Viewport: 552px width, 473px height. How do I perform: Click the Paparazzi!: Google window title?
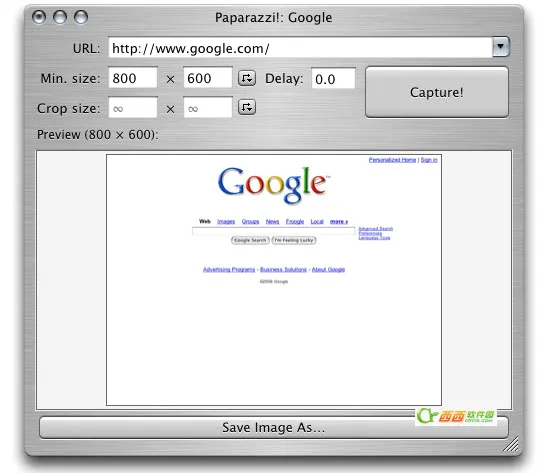[274, 18]
